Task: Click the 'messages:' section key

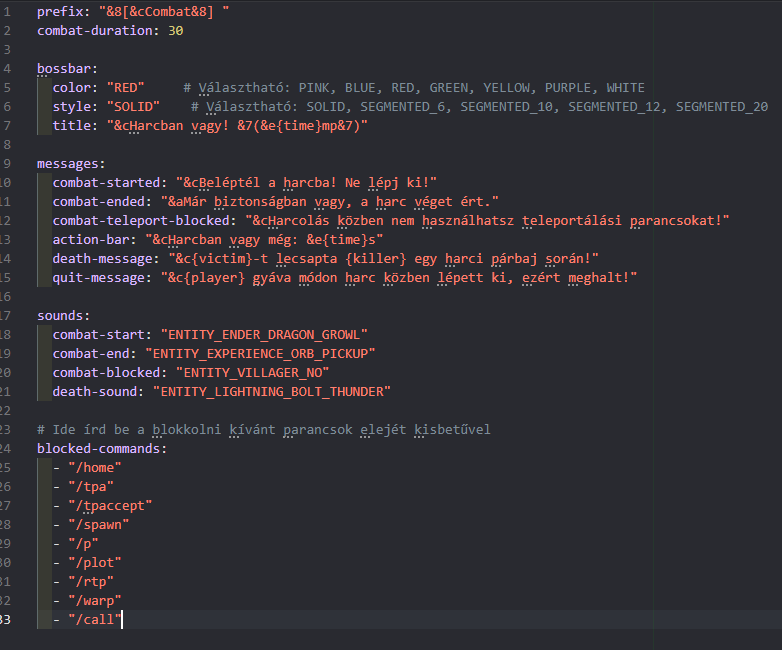Action: point(71,164)
